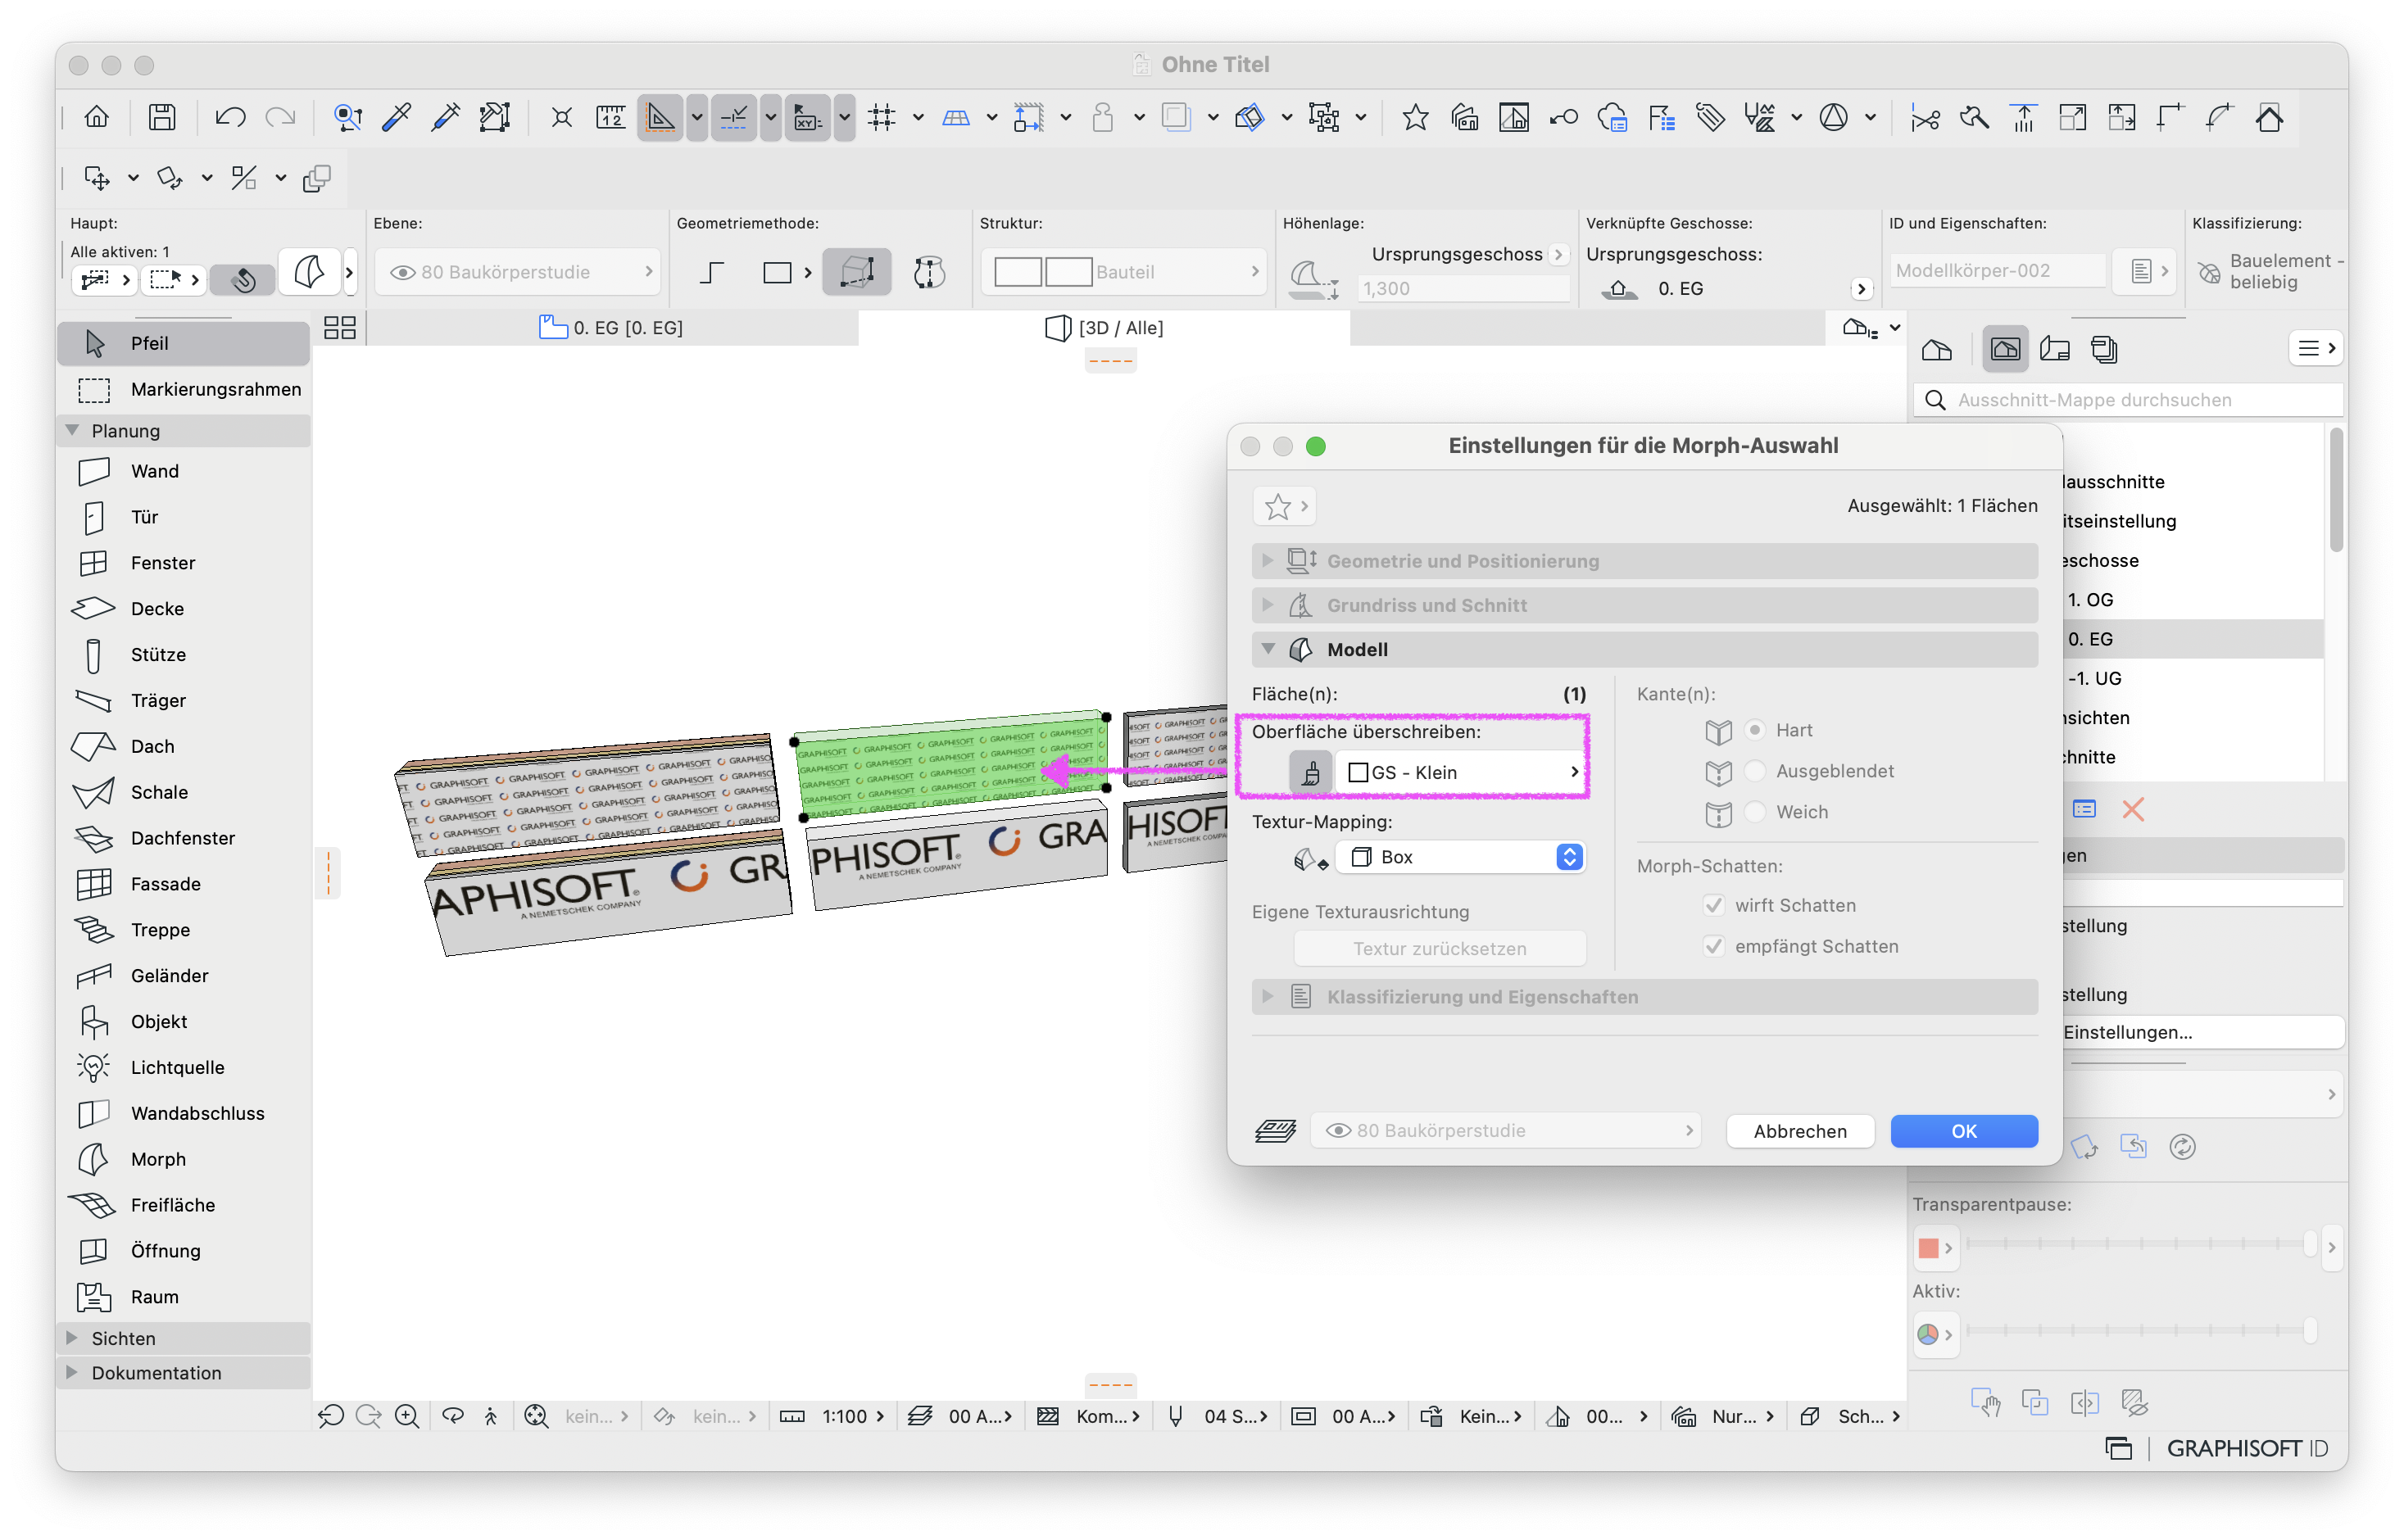The width and height of the screenshot is (2404, 1540).
Task: Click the syringe inject parameters icon
Action: (x=446, y=118)
